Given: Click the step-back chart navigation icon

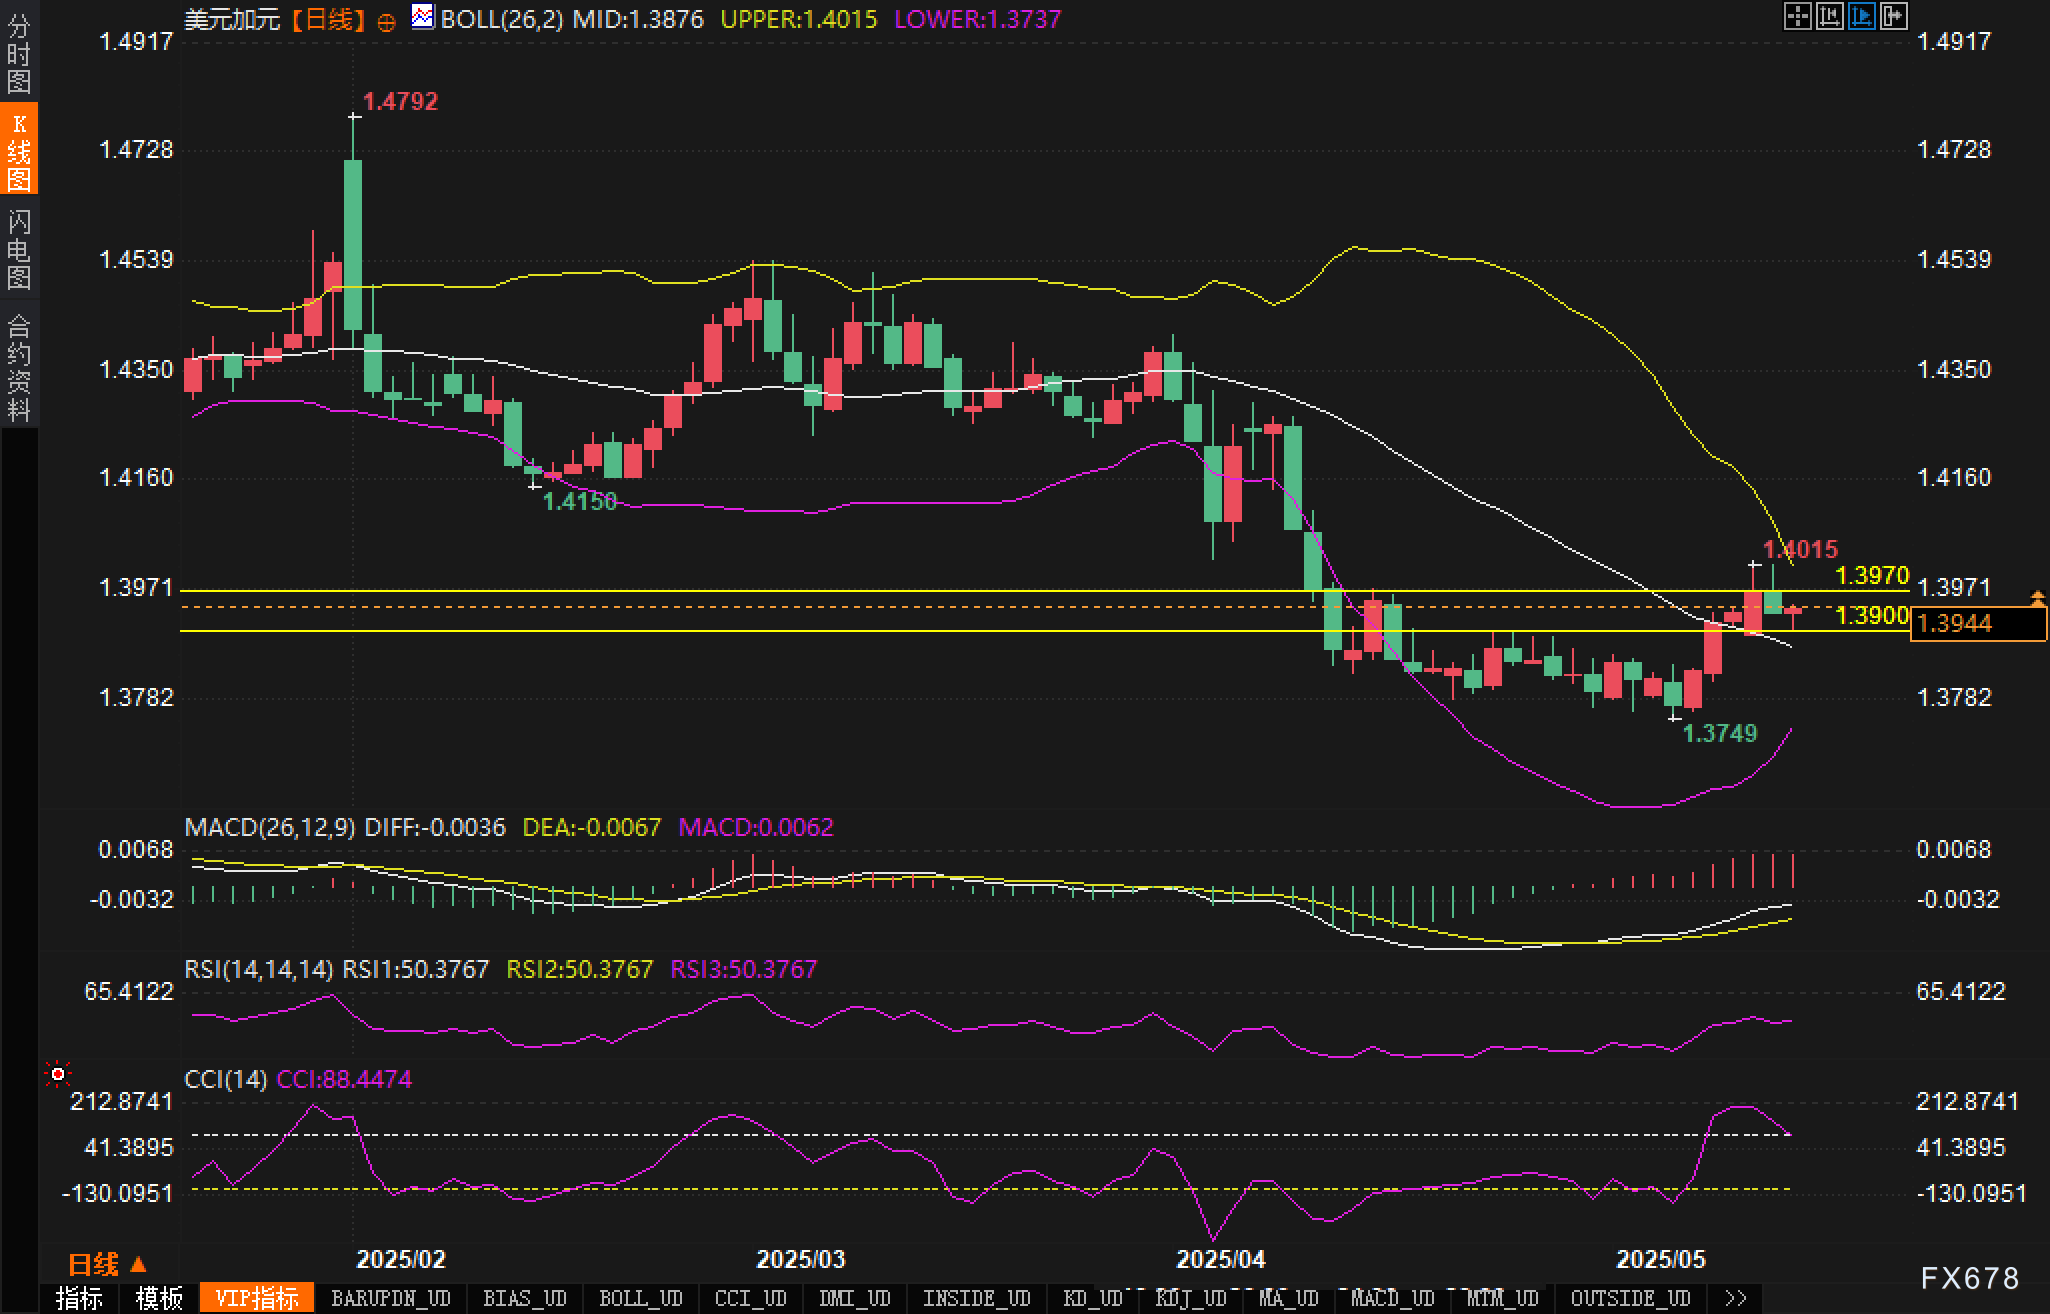Looking at the screenshot, I should (x=1829, y=16).
